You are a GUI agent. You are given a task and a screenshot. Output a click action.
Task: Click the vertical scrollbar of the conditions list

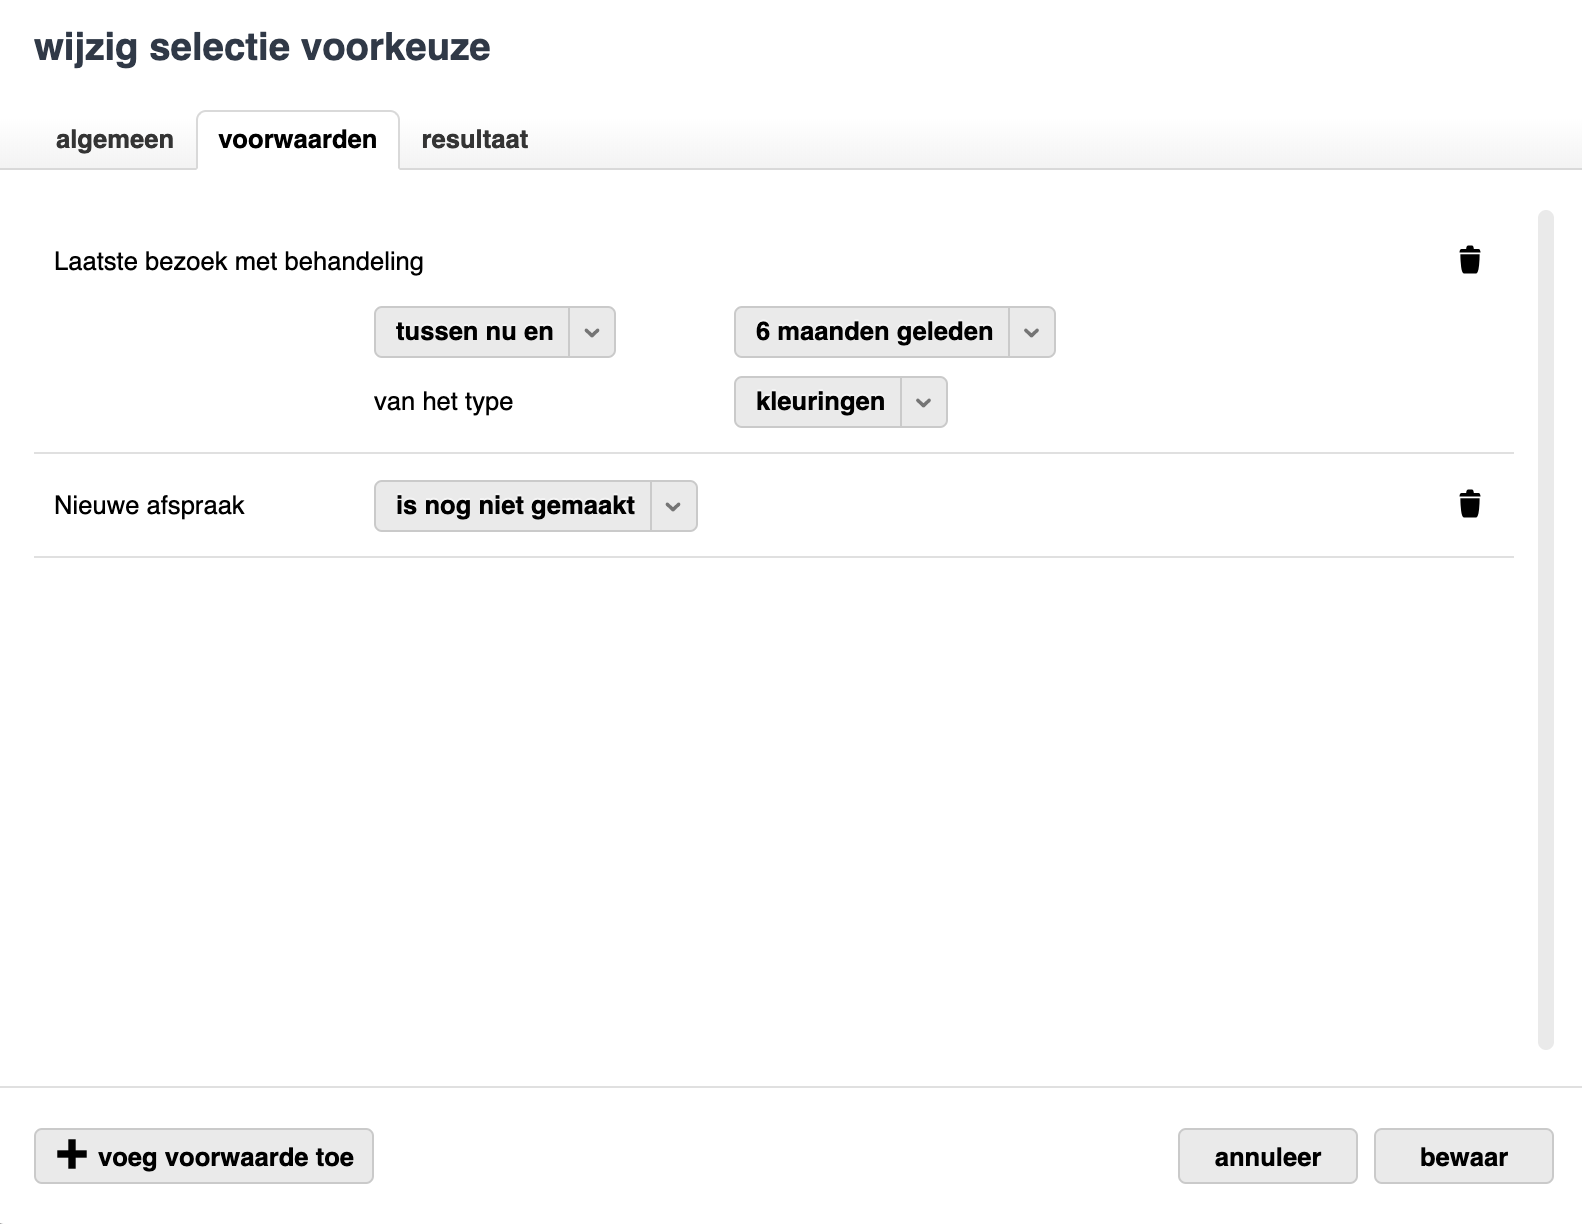click(x=1545, y=630)
